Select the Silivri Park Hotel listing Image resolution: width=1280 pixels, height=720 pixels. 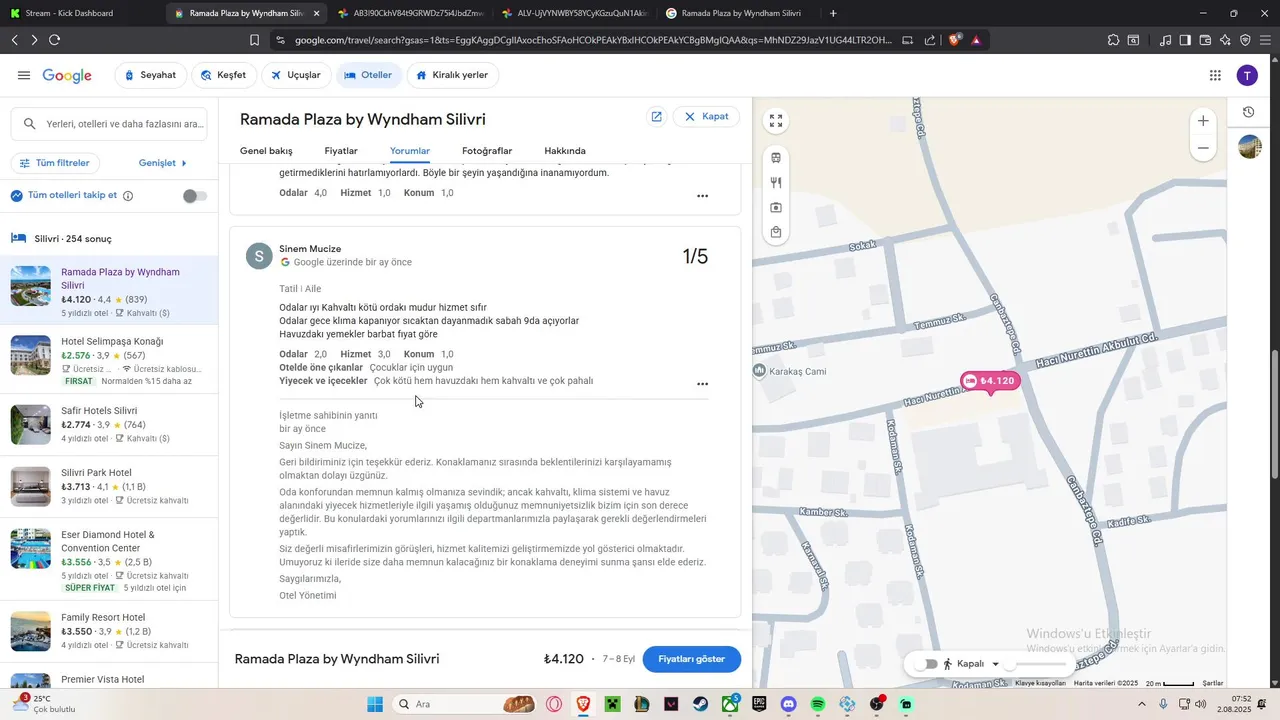click(109, 486)
